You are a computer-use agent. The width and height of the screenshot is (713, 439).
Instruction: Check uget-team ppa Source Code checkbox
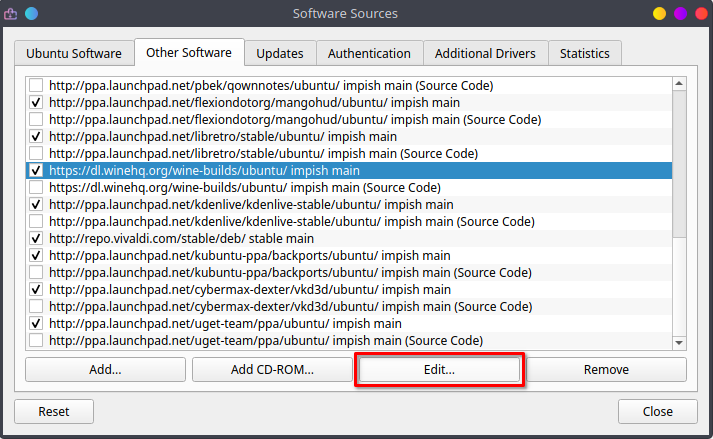click(36, 340)
